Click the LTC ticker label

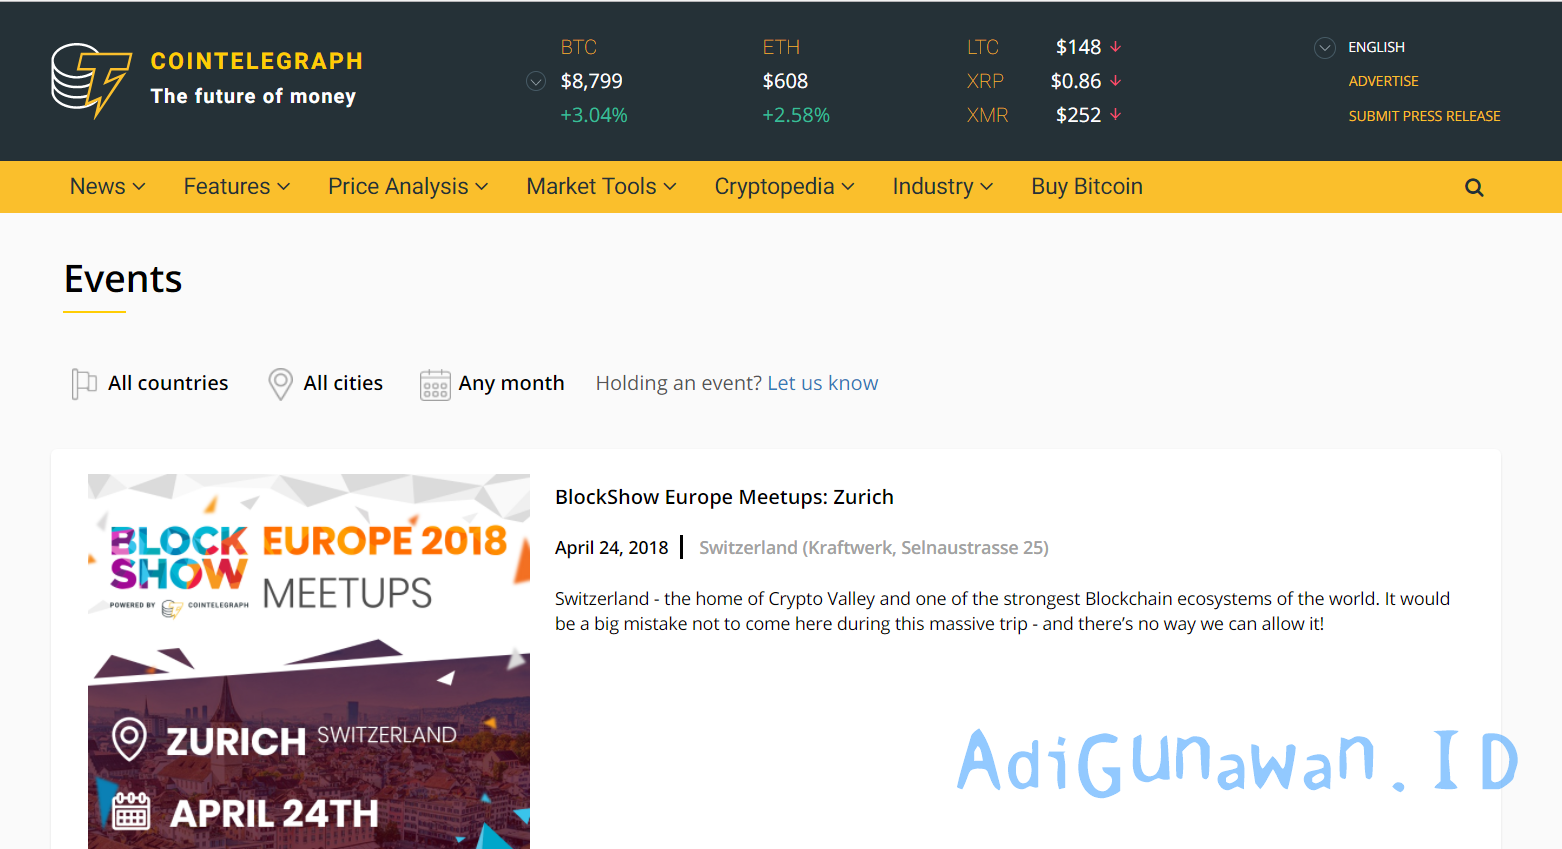pyautogui.click(x=983, y=47)
